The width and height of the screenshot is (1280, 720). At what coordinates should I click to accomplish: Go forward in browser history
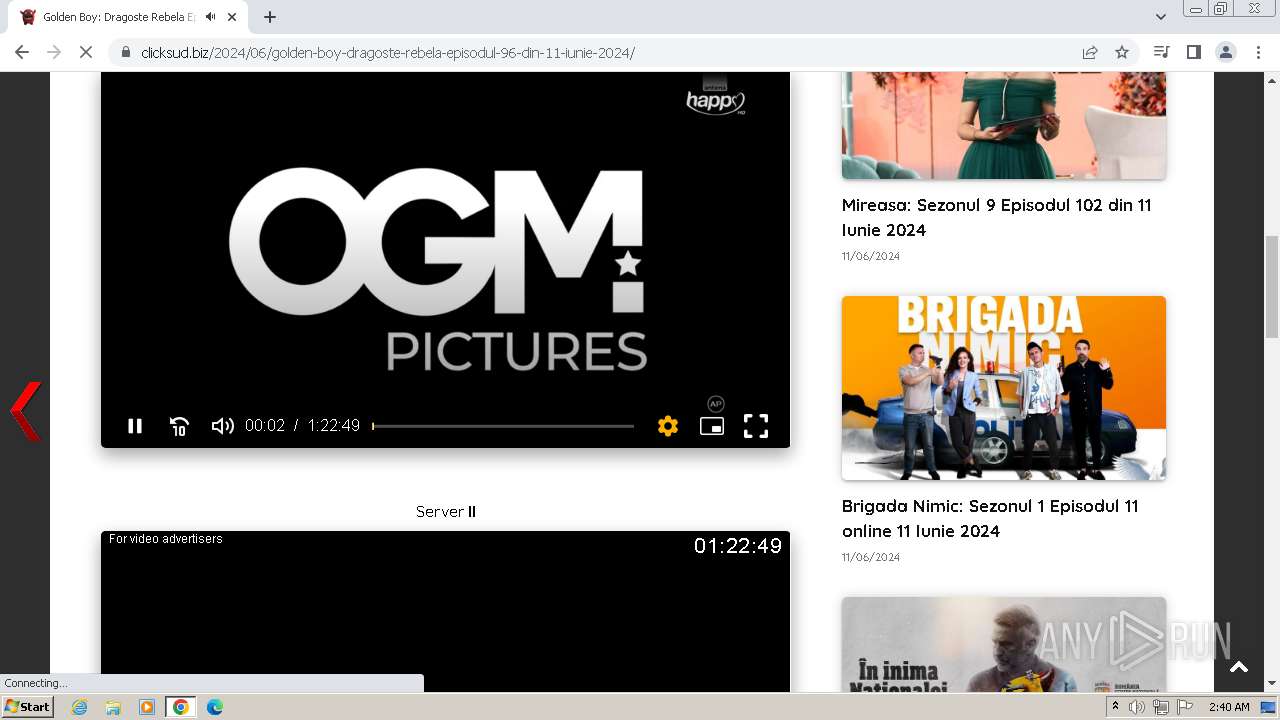pos(54,52)
